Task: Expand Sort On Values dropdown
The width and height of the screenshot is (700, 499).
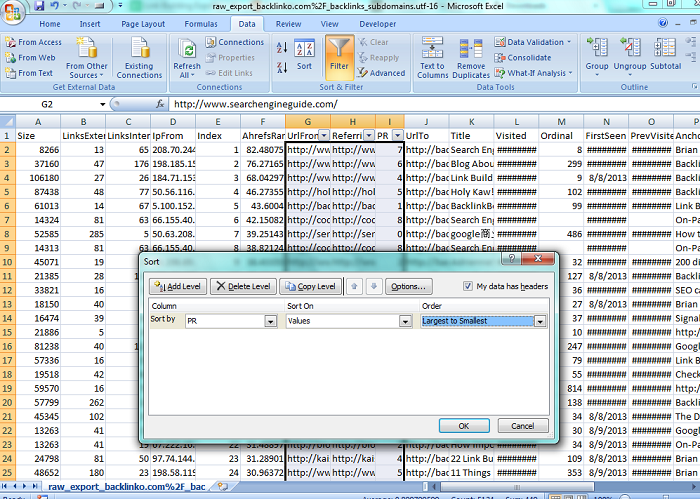Action: pos(405,321)
